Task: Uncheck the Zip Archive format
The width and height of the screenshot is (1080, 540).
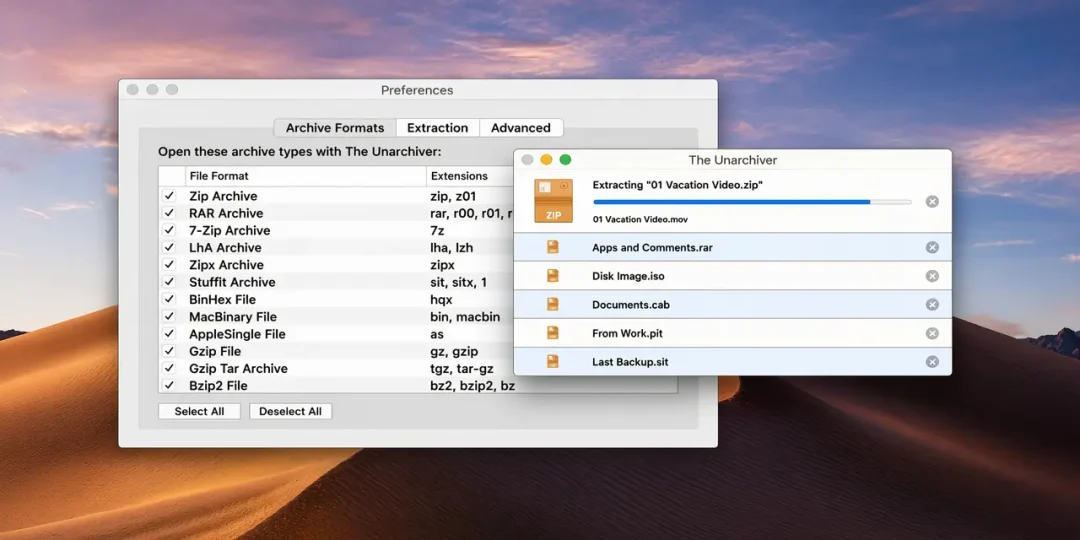Action: click(169, 196)
